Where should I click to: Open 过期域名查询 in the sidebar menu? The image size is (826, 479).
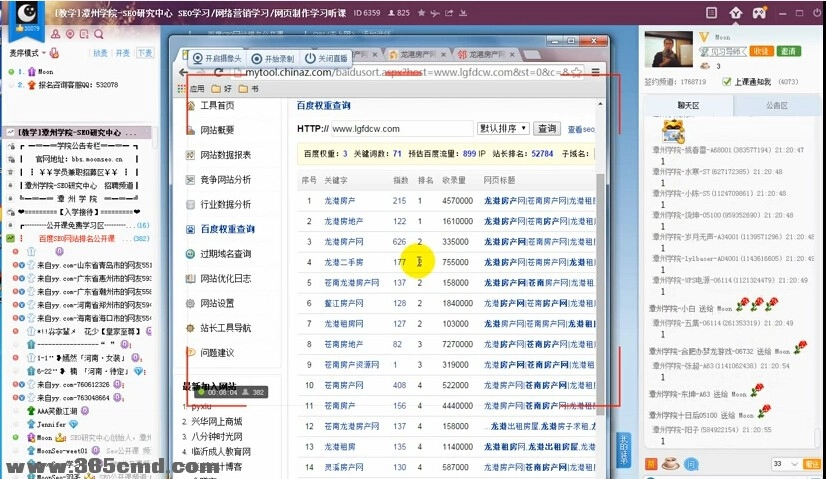(x=225, y=254)
